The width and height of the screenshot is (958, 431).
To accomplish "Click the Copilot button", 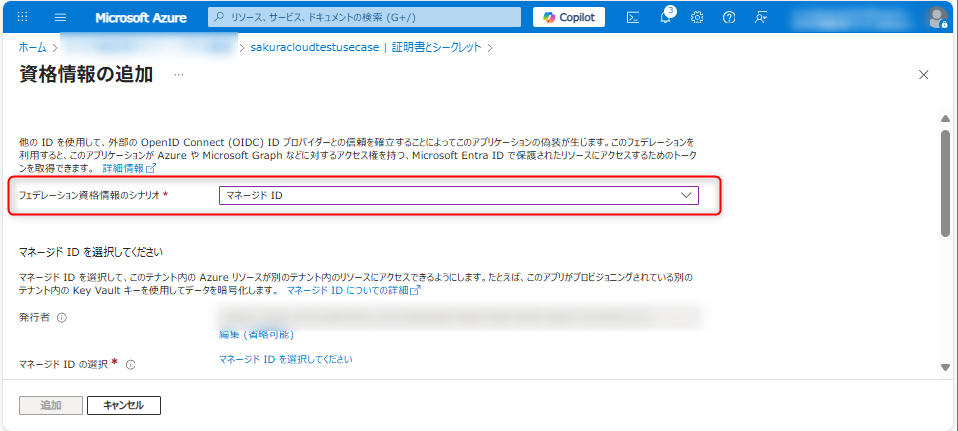I will 568,17.
